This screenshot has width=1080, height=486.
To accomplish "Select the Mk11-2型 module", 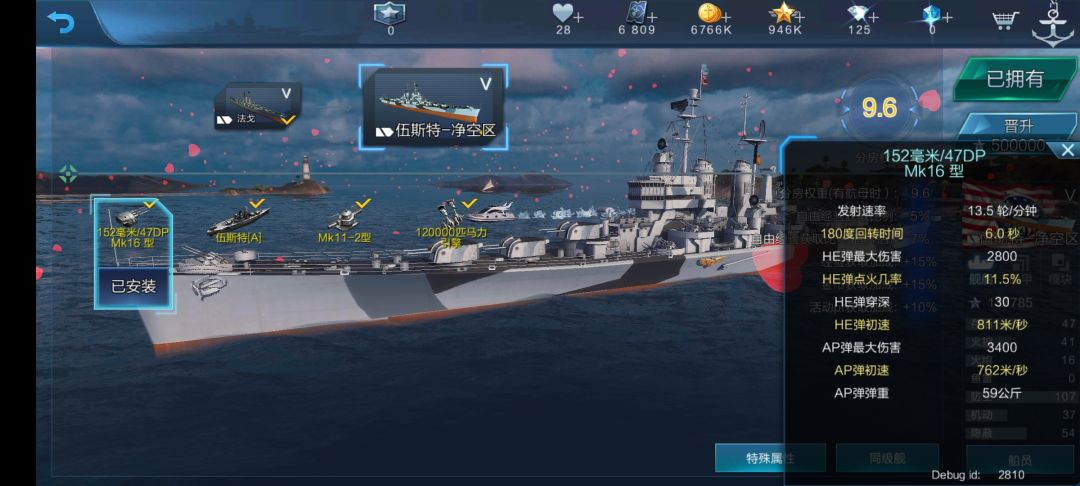I will coord(346,222).
